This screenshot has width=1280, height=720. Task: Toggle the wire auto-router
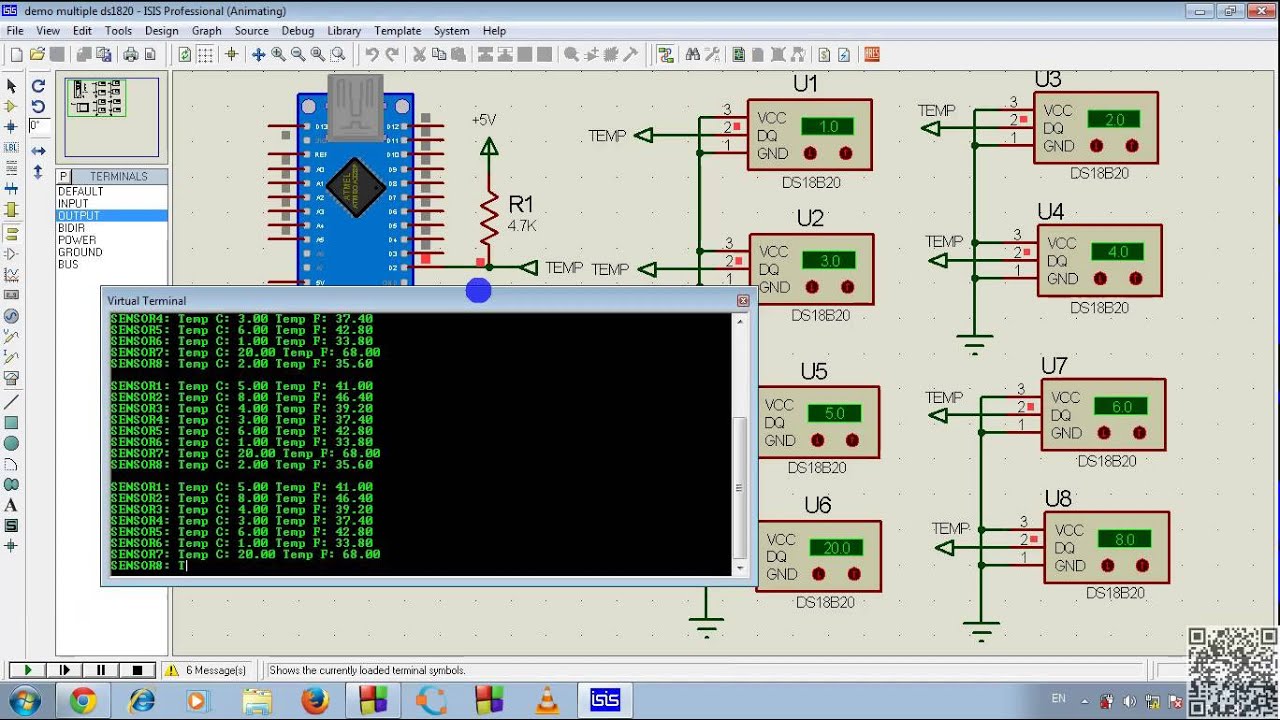pos(665,55)
